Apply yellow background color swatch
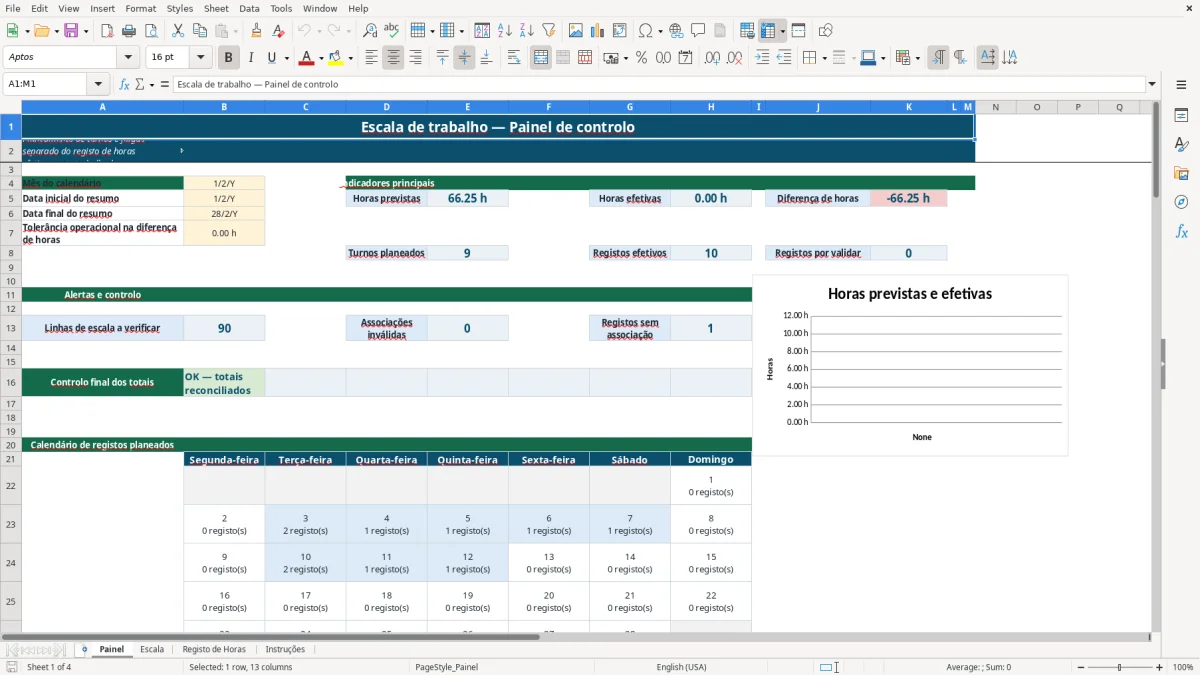This screenshot has height=675, width=1200. 335,58
